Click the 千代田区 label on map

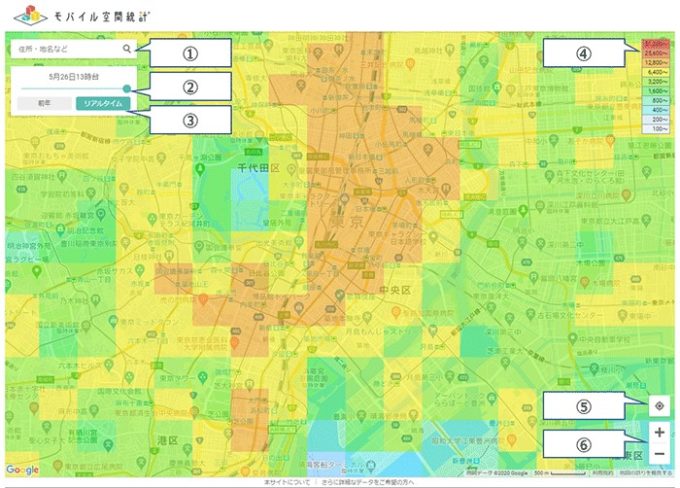[255, 170]
